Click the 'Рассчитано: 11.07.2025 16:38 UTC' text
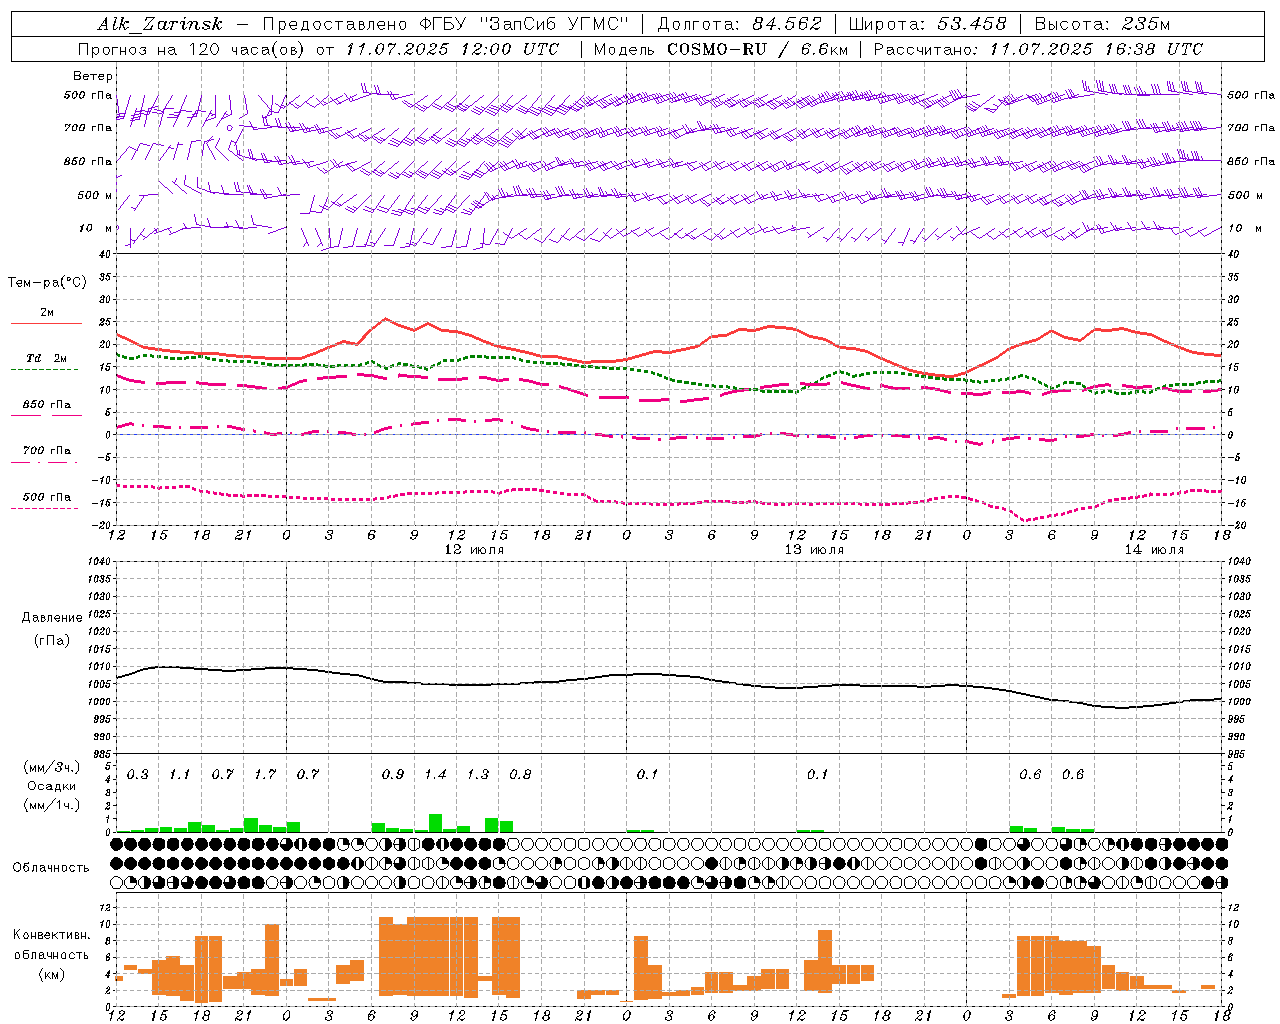 pos(1038,49)
